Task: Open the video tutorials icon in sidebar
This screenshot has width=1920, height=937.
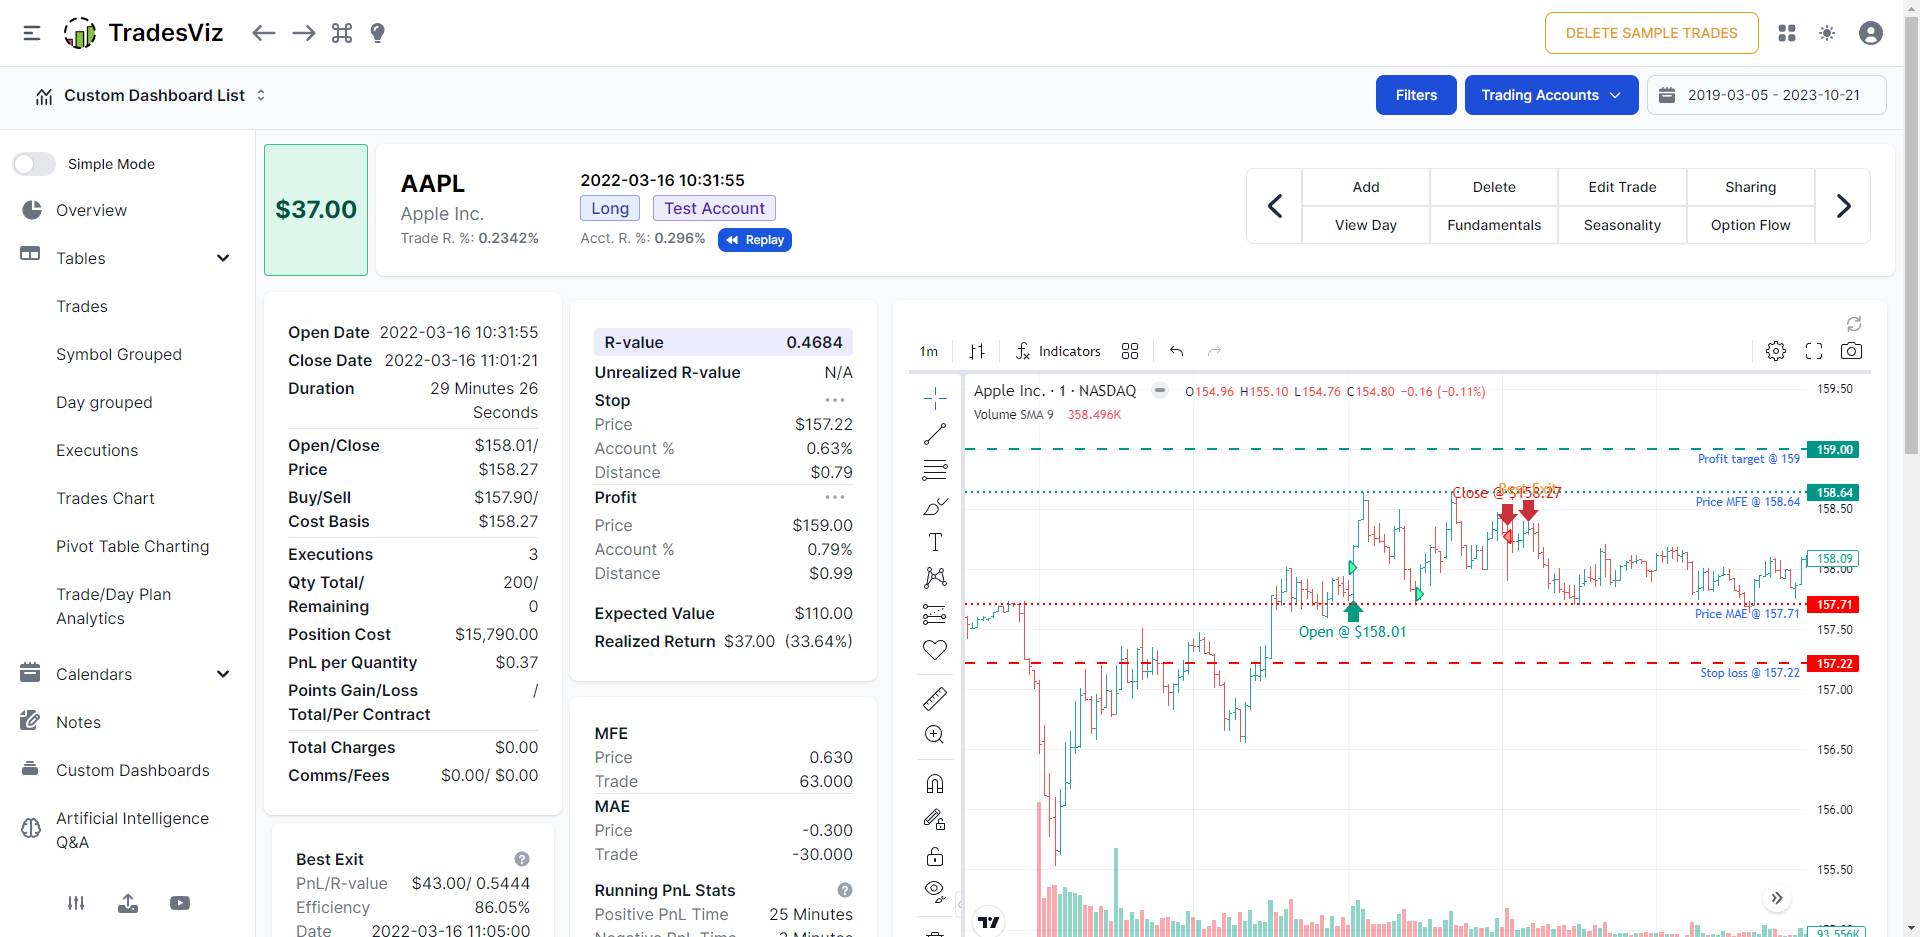Action: click(x=180, y=903)
